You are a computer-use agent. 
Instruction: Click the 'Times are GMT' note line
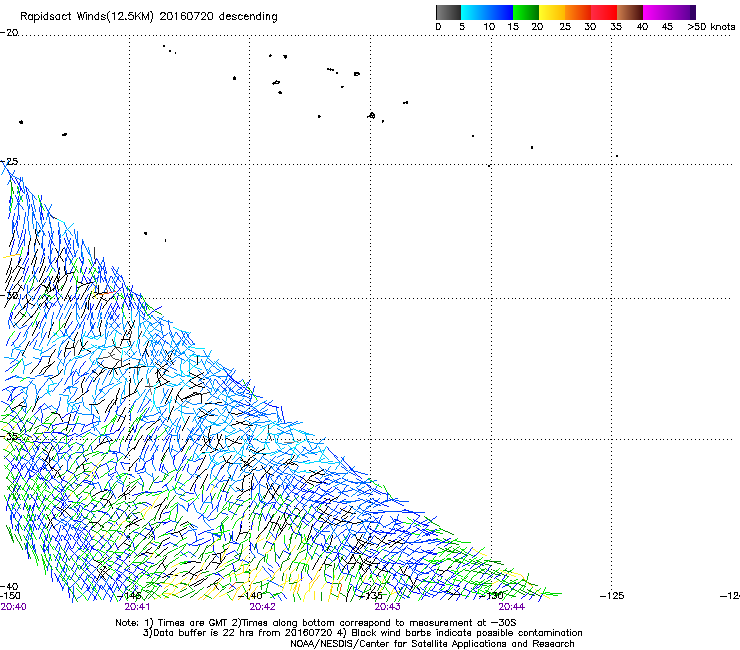[315, 623]
